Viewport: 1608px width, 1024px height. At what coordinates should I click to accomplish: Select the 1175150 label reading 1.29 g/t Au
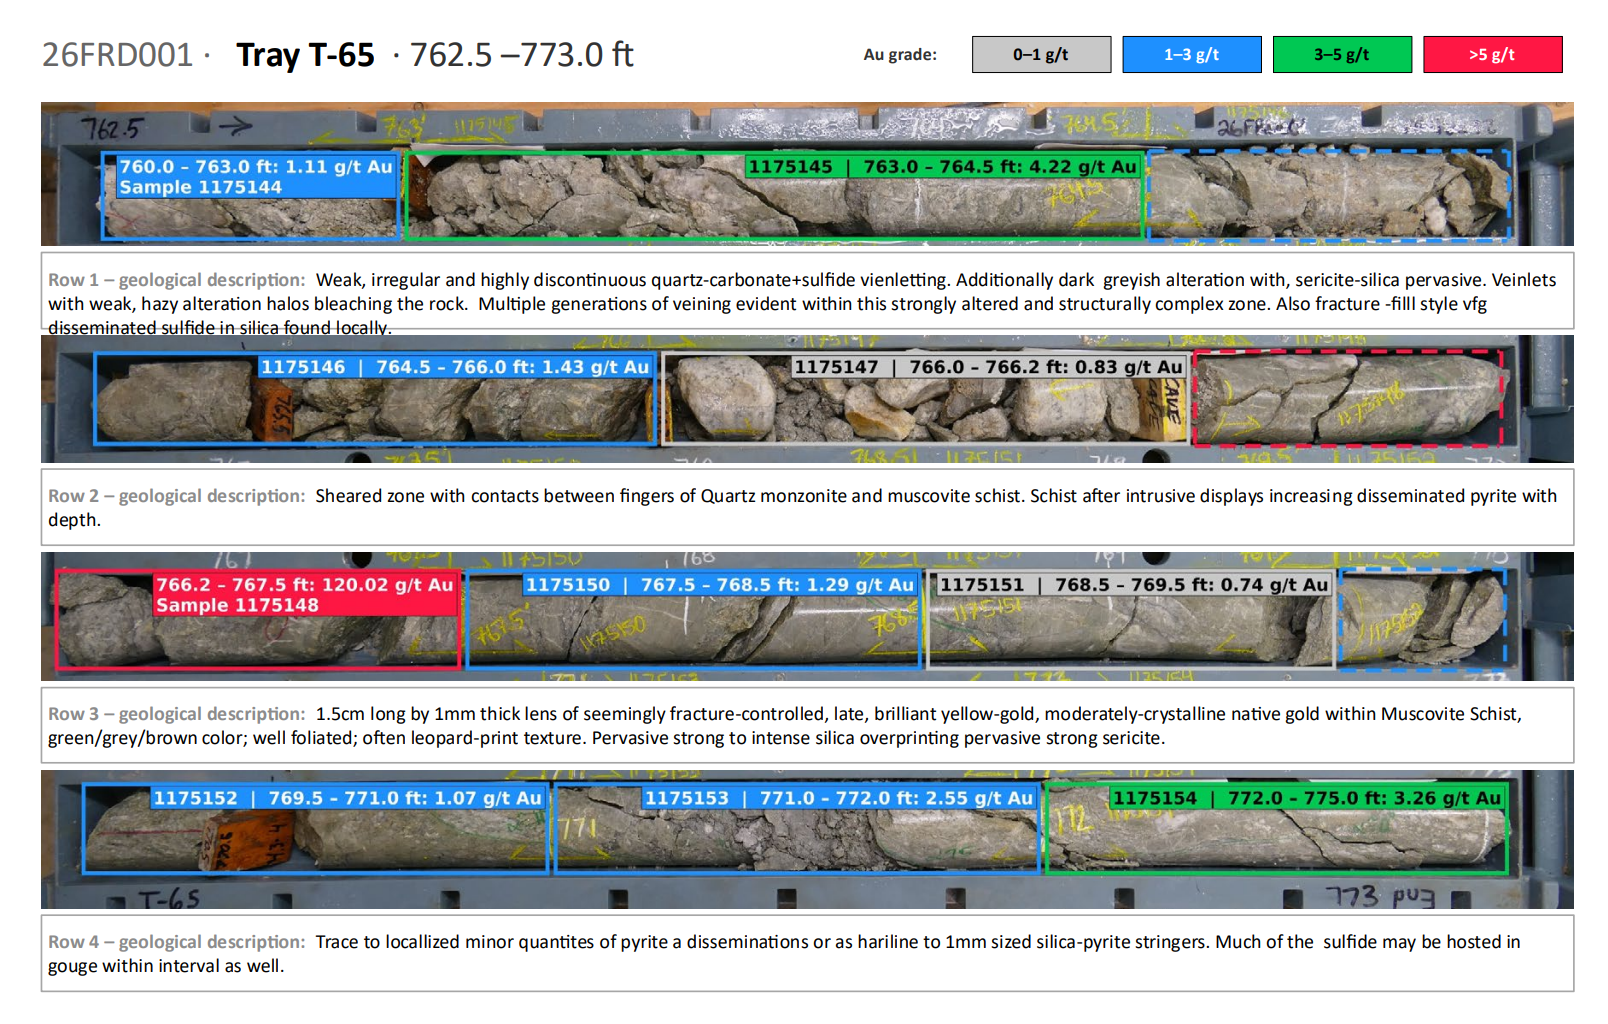tap(720, 585)
